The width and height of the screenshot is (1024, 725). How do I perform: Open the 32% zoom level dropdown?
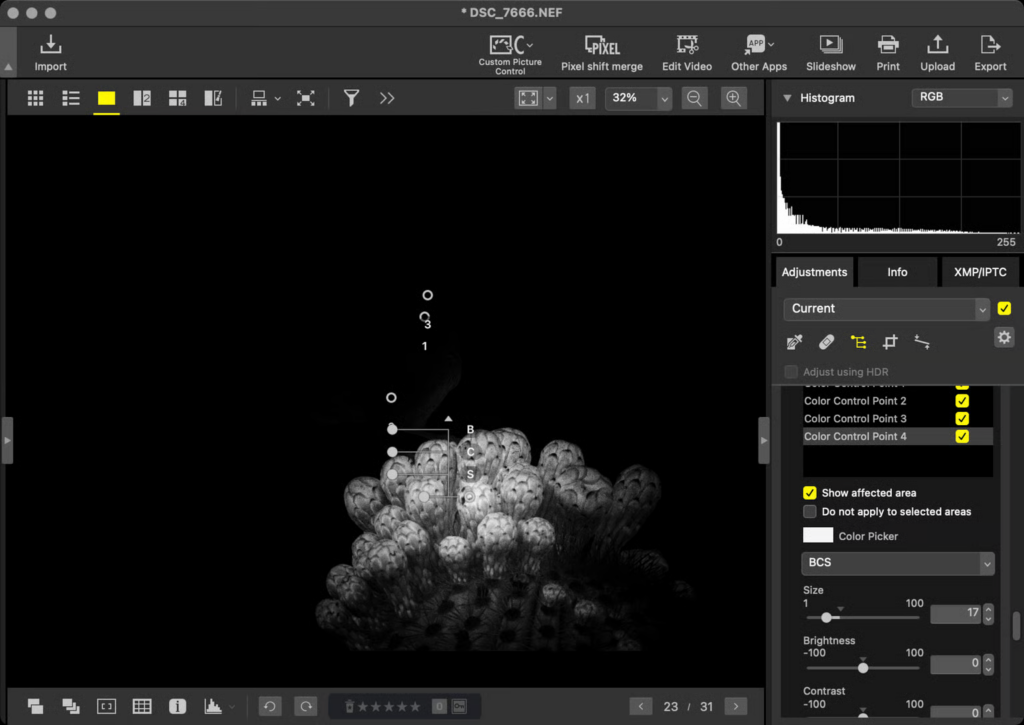point(664,98)
